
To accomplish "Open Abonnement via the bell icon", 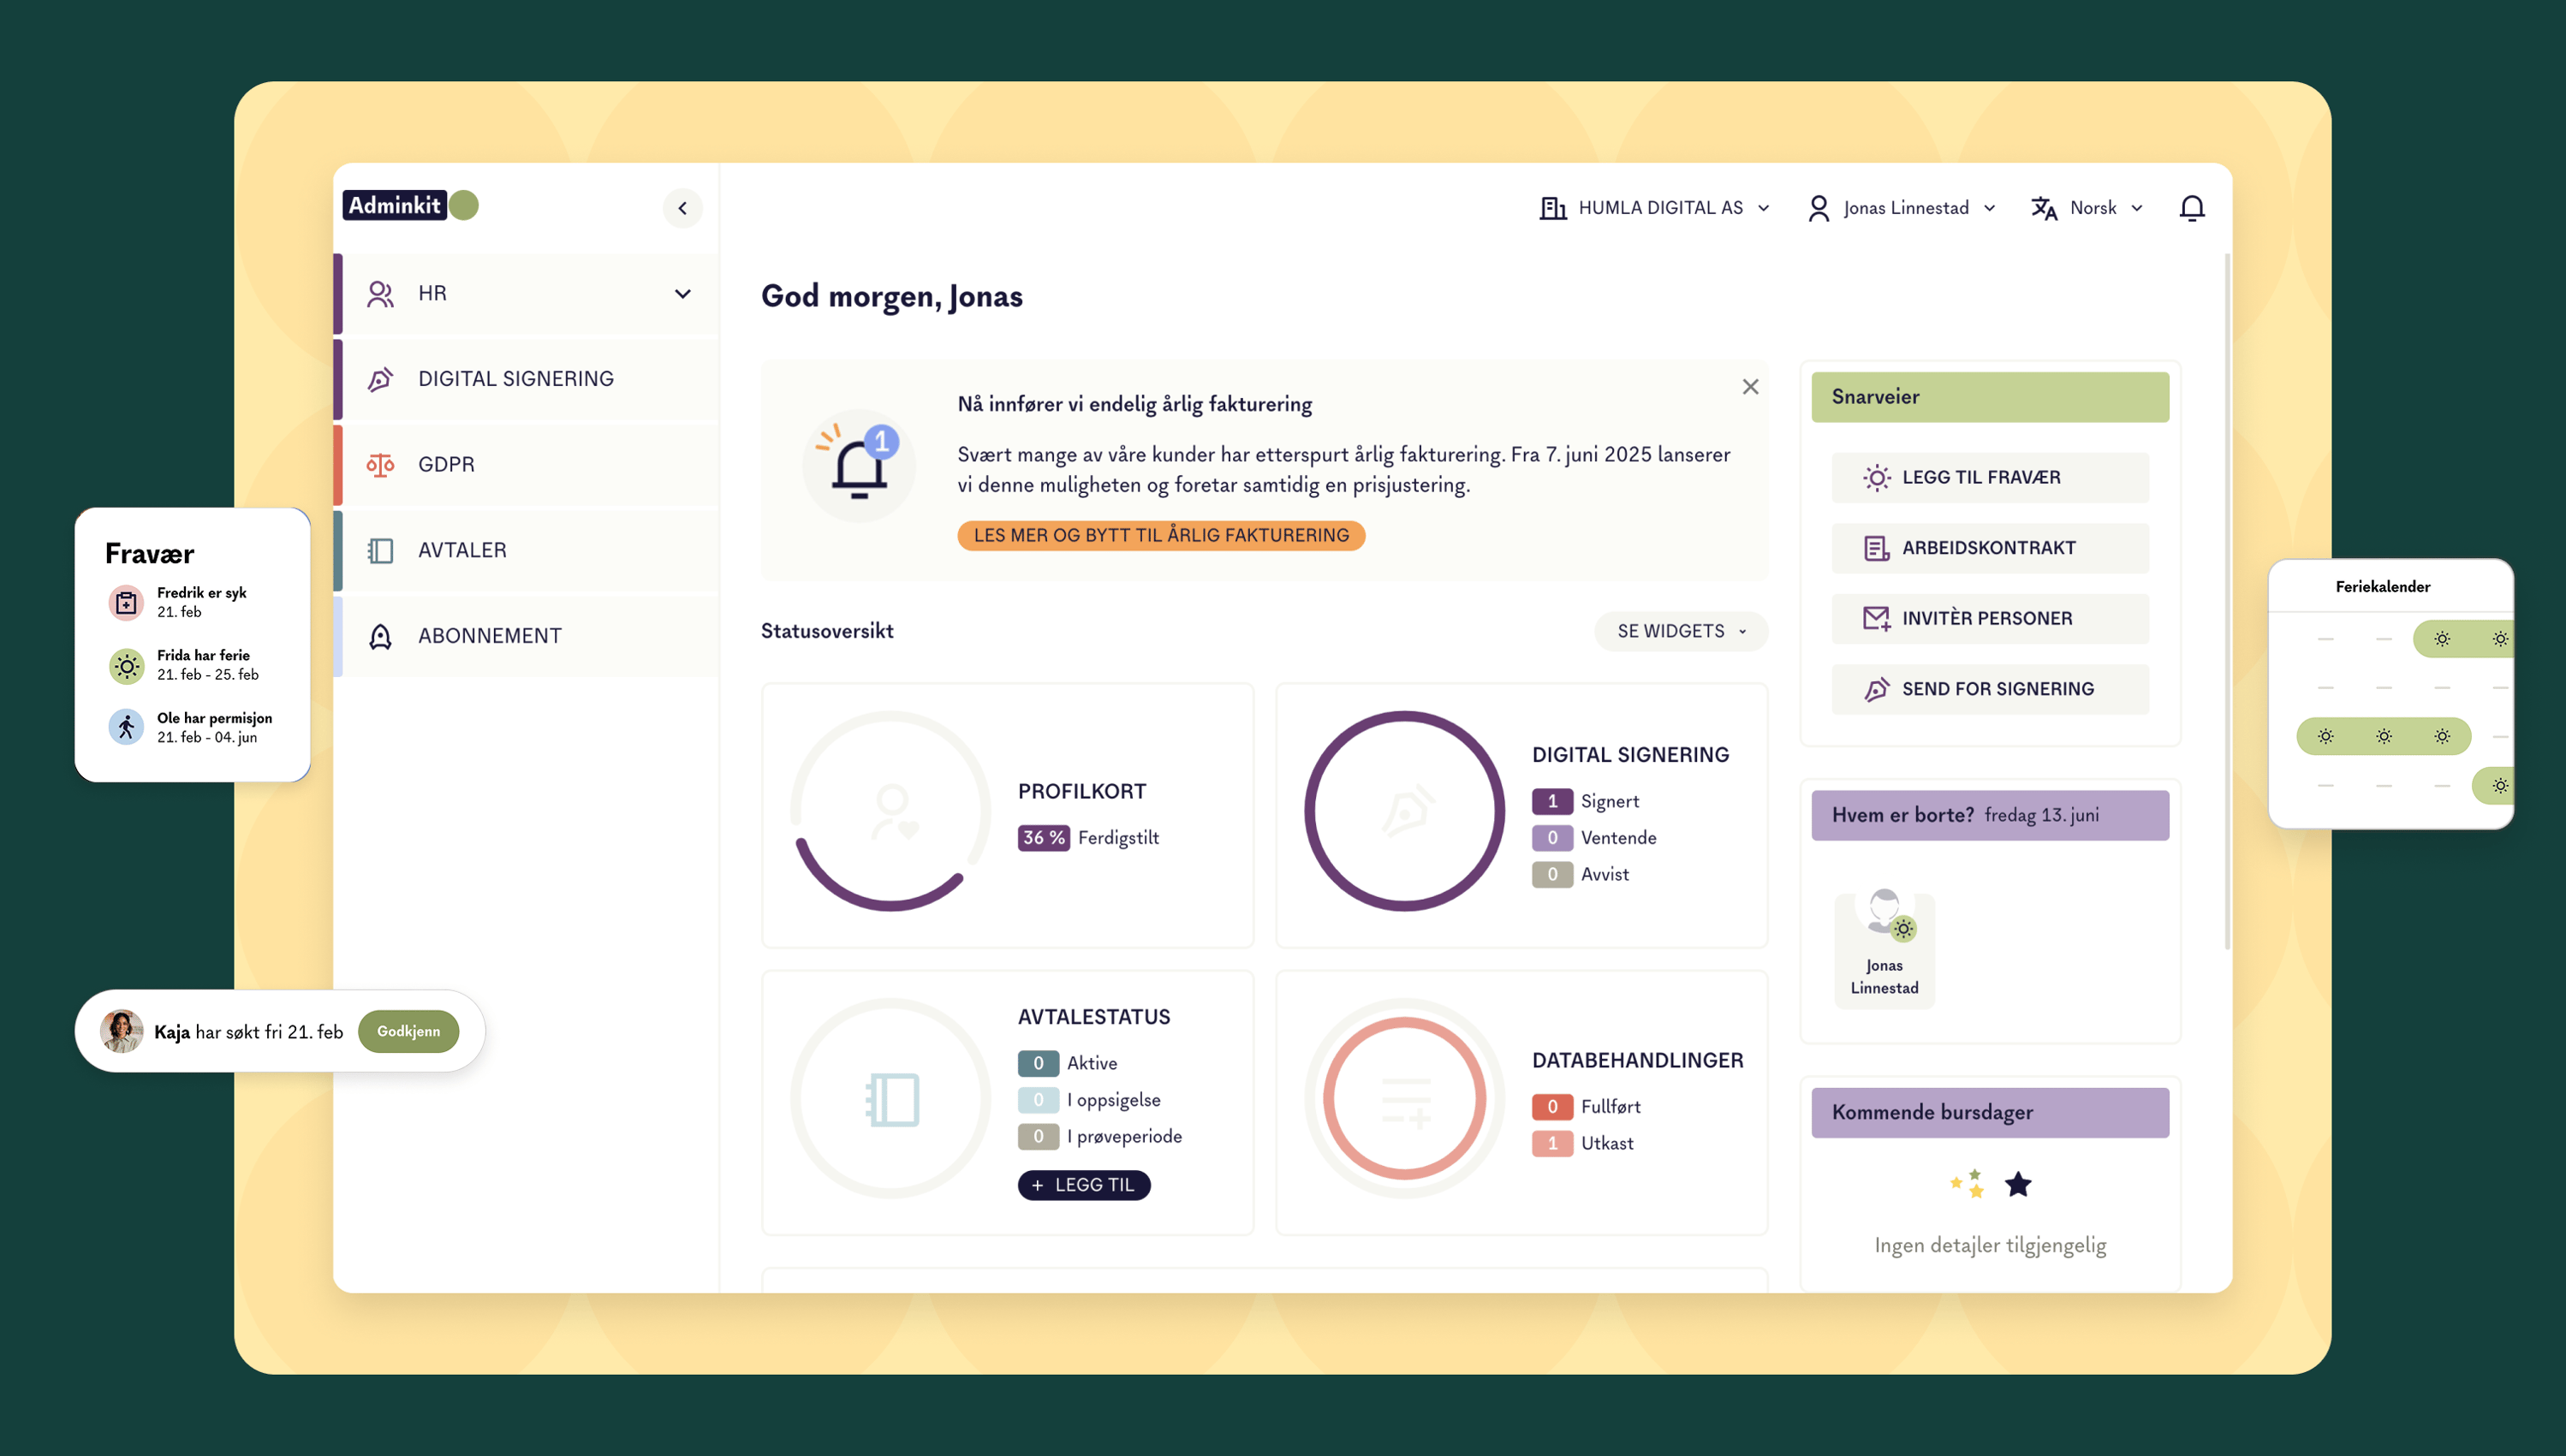I will point(380,635).
